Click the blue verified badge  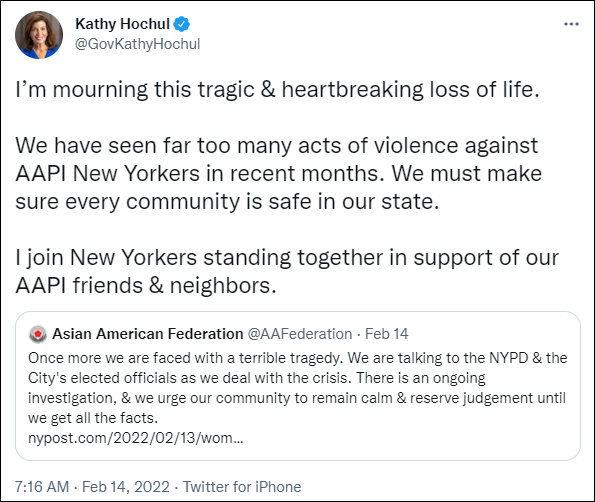[x=181, y=24]
